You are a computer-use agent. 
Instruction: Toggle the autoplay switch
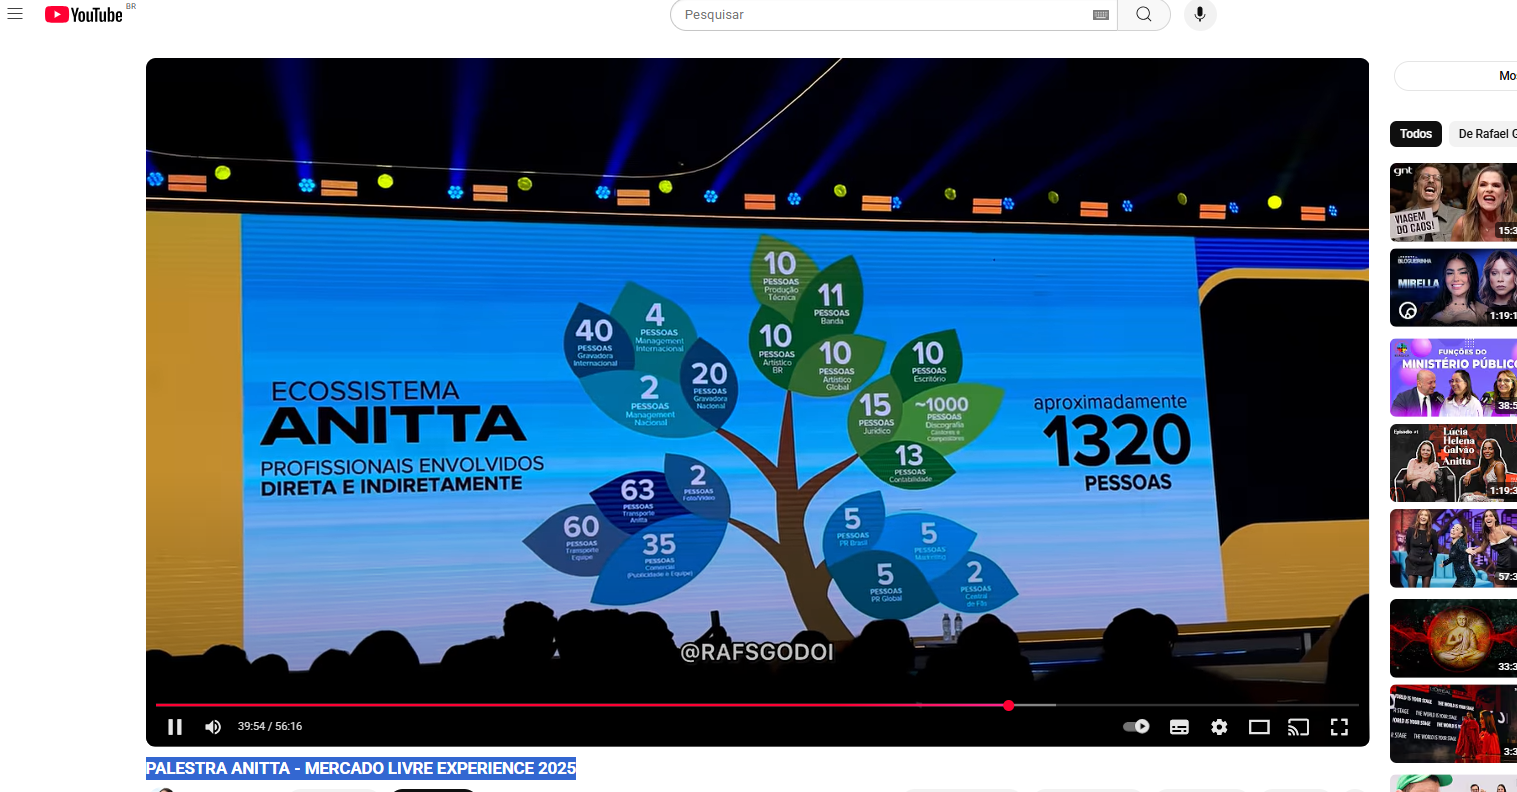pos(1136,727)
